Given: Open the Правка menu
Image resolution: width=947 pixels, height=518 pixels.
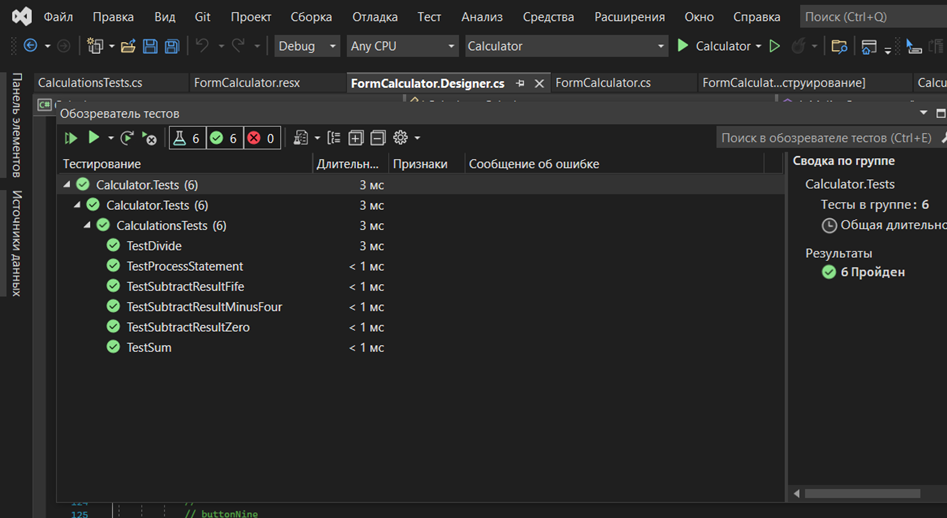Looking at the screenshot, I should [113, 17].
